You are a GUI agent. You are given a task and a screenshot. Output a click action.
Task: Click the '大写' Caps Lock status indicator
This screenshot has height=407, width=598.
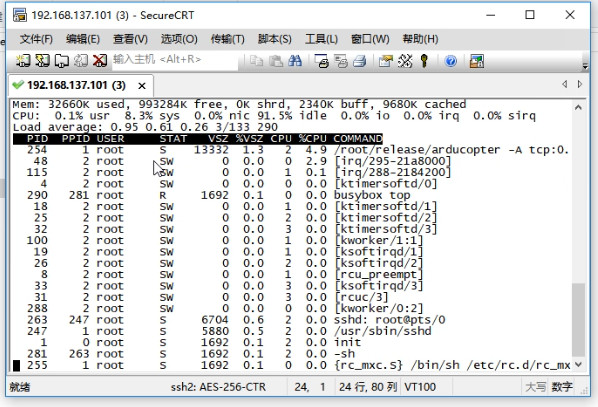click(535, 387)
